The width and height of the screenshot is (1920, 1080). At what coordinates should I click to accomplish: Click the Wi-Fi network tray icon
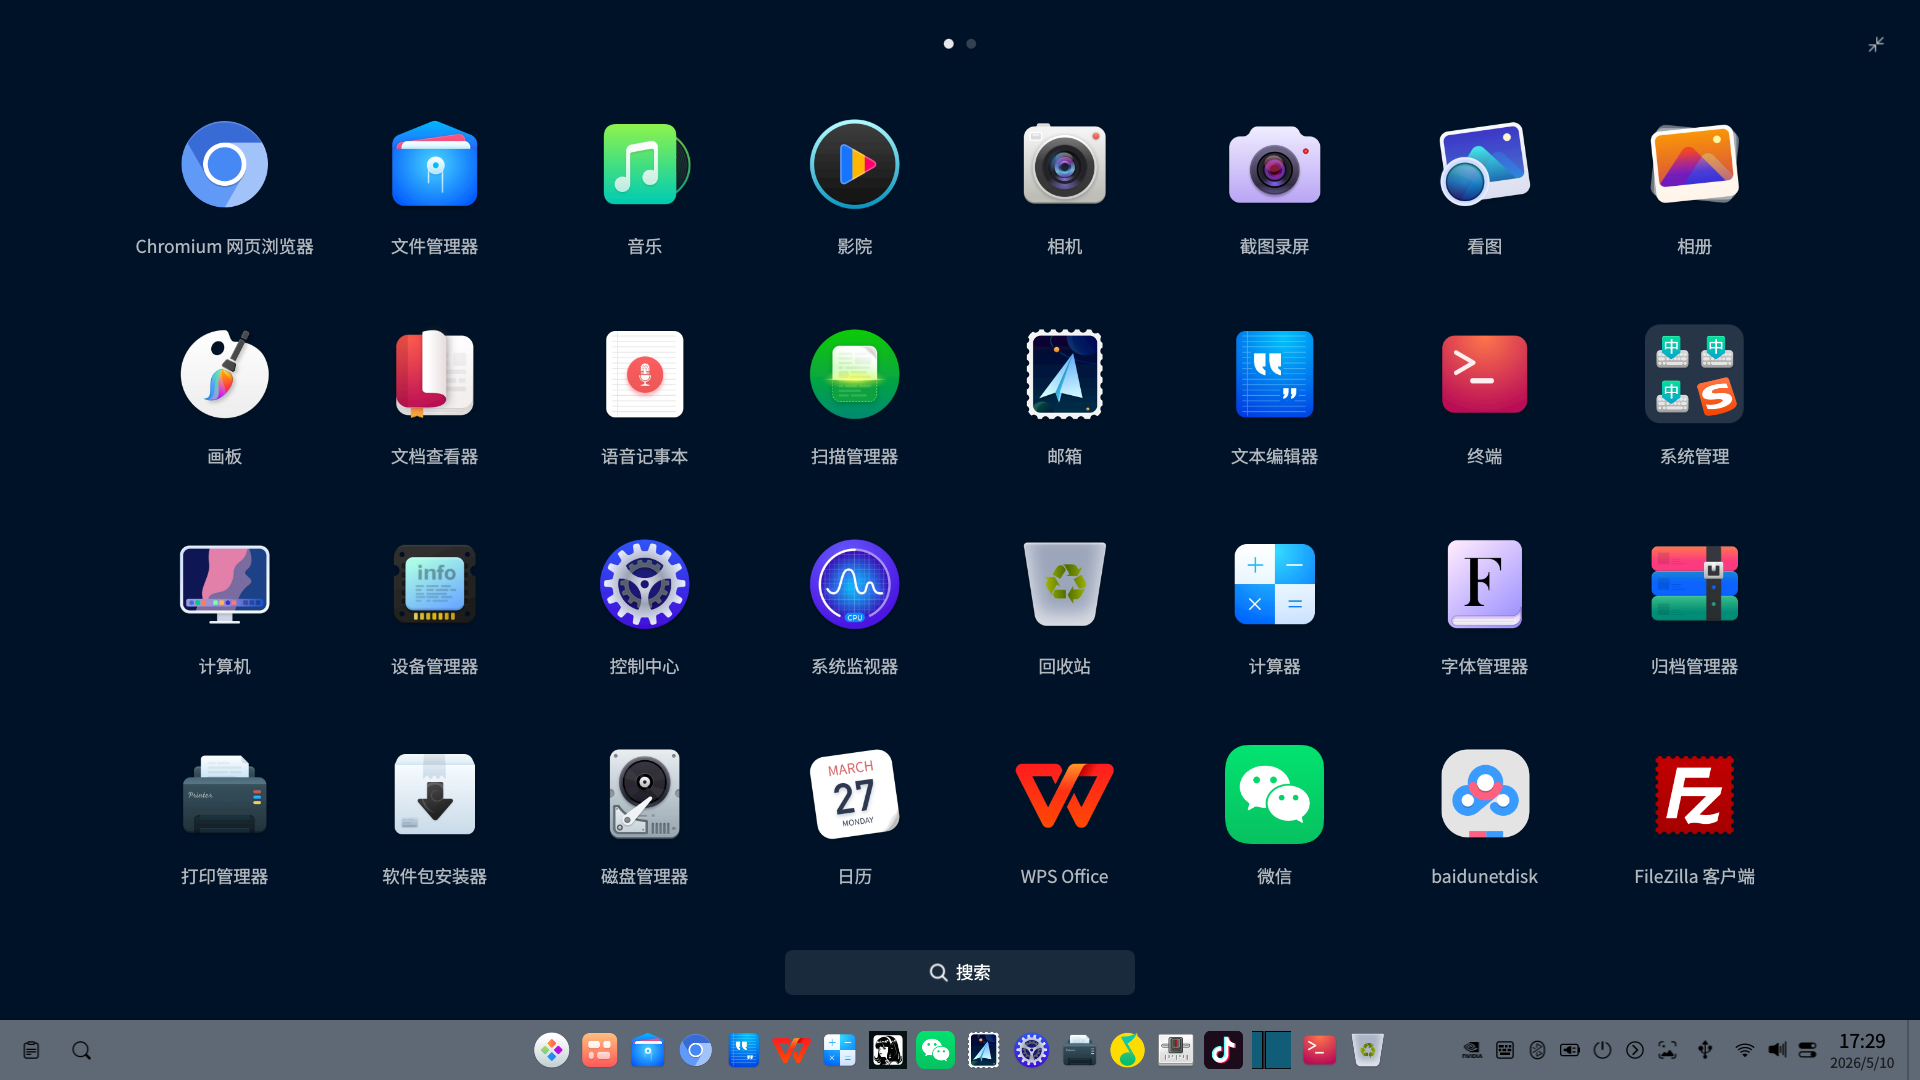click(x=1744, y=1050)
